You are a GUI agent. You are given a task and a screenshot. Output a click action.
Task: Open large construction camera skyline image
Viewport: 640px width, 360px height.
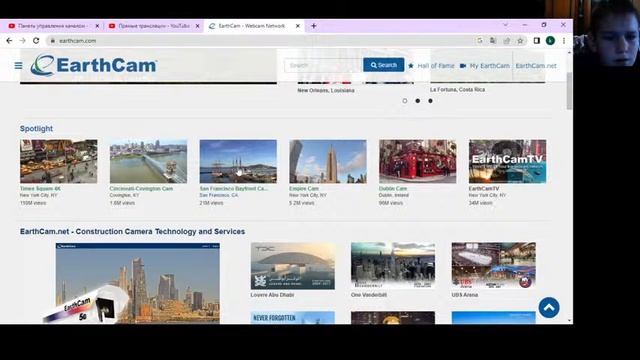pos(138,283)
